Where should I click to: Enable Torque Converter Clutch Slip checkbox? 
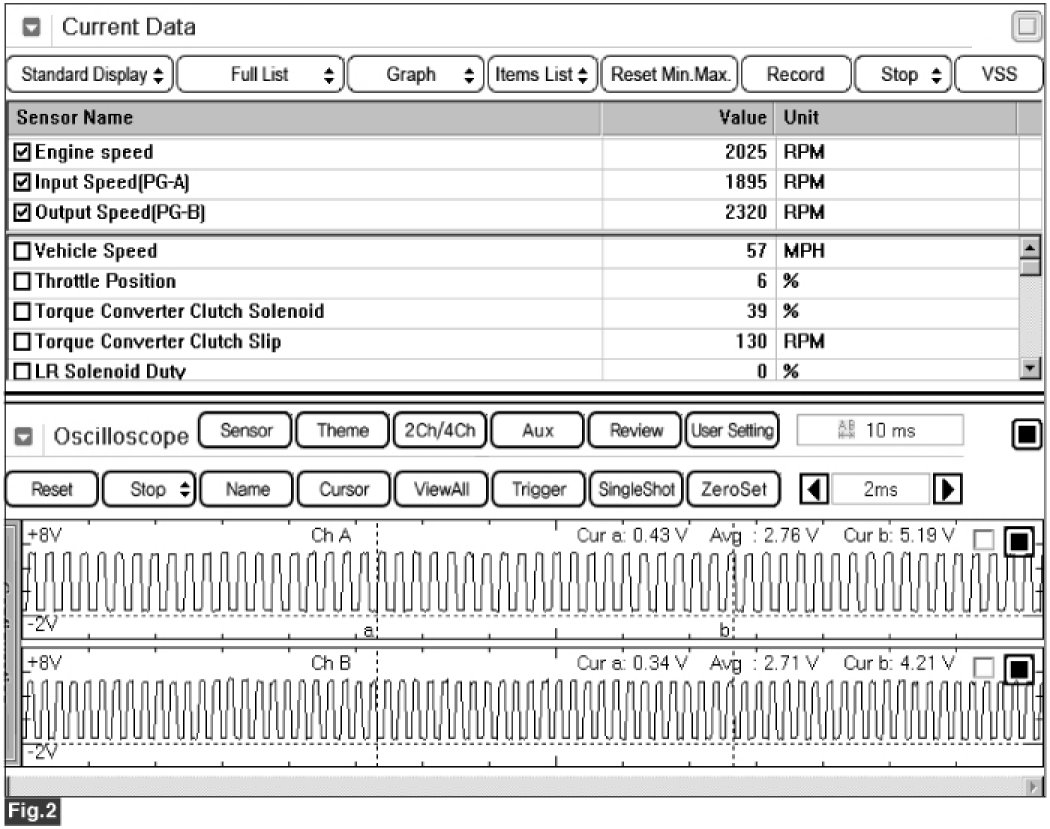click(24, 342)
